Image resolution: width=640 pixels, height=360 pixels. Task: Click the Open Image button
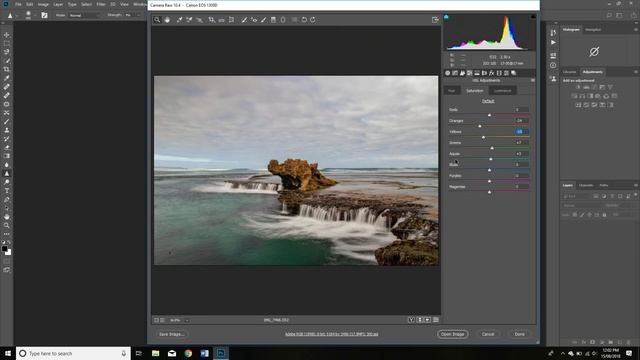click(x=453, y=334)
